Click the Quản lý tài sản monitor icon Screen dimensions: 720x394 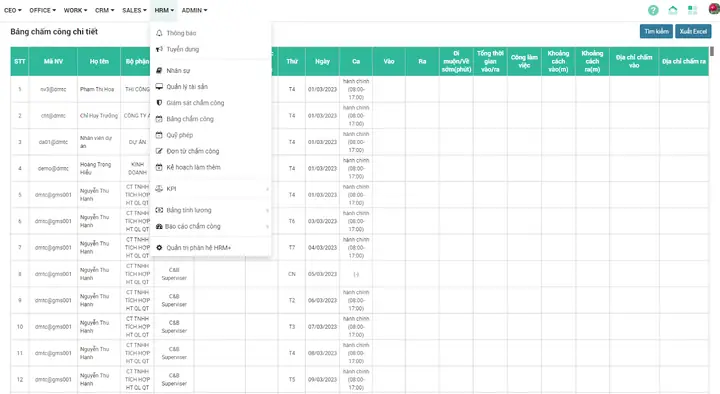coord(159,86)
